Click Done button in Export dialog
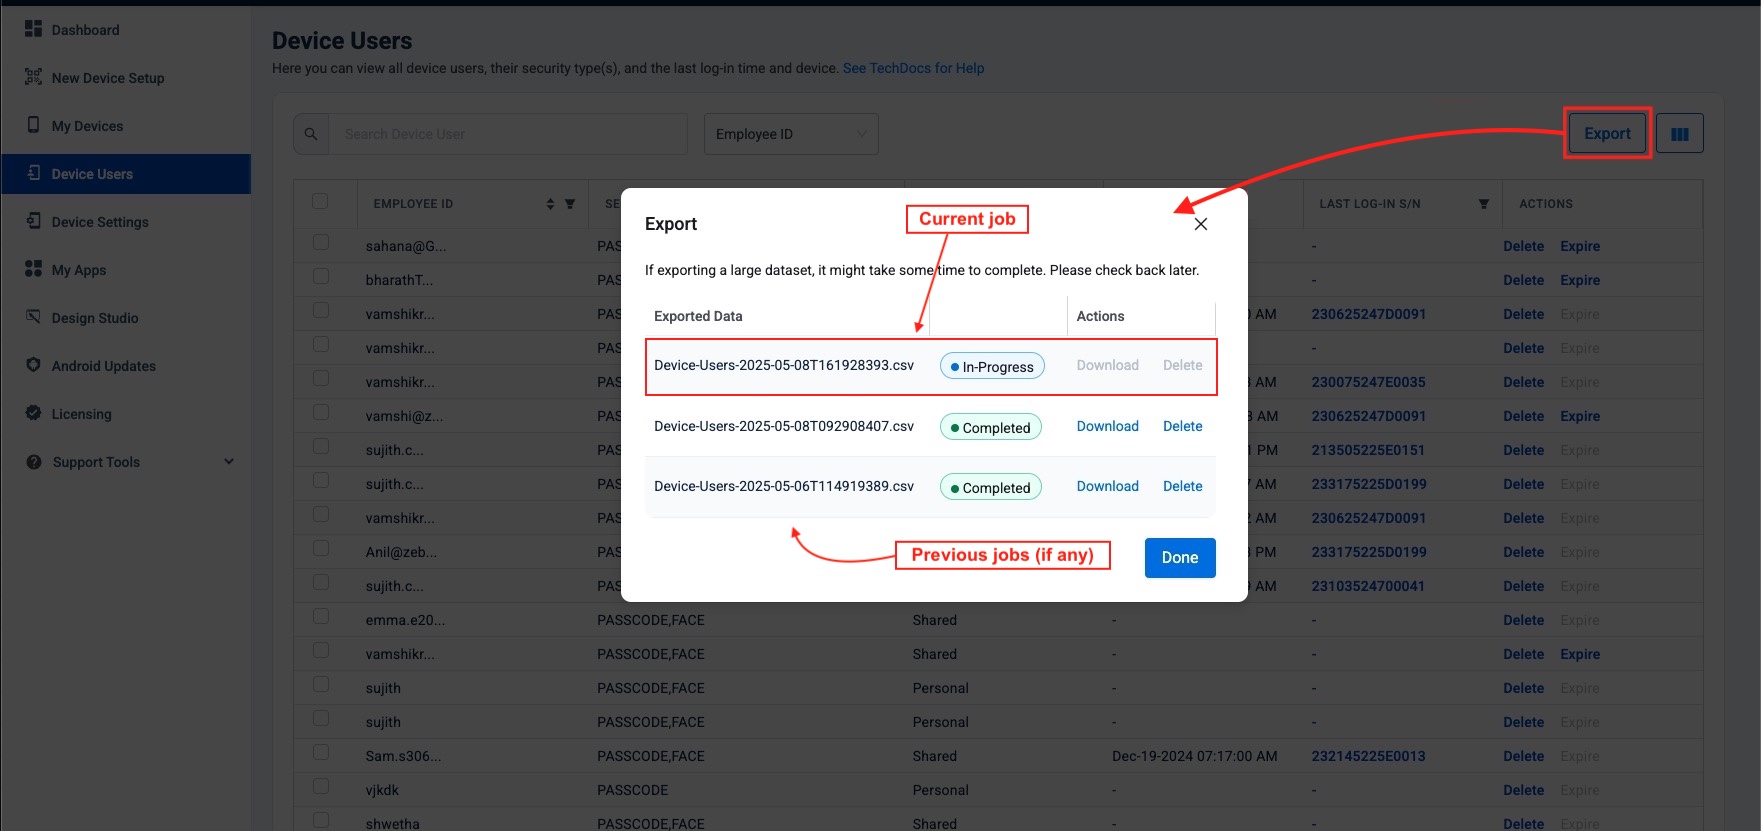This screenshot has width=1761, height=831. coord(1179,558)
